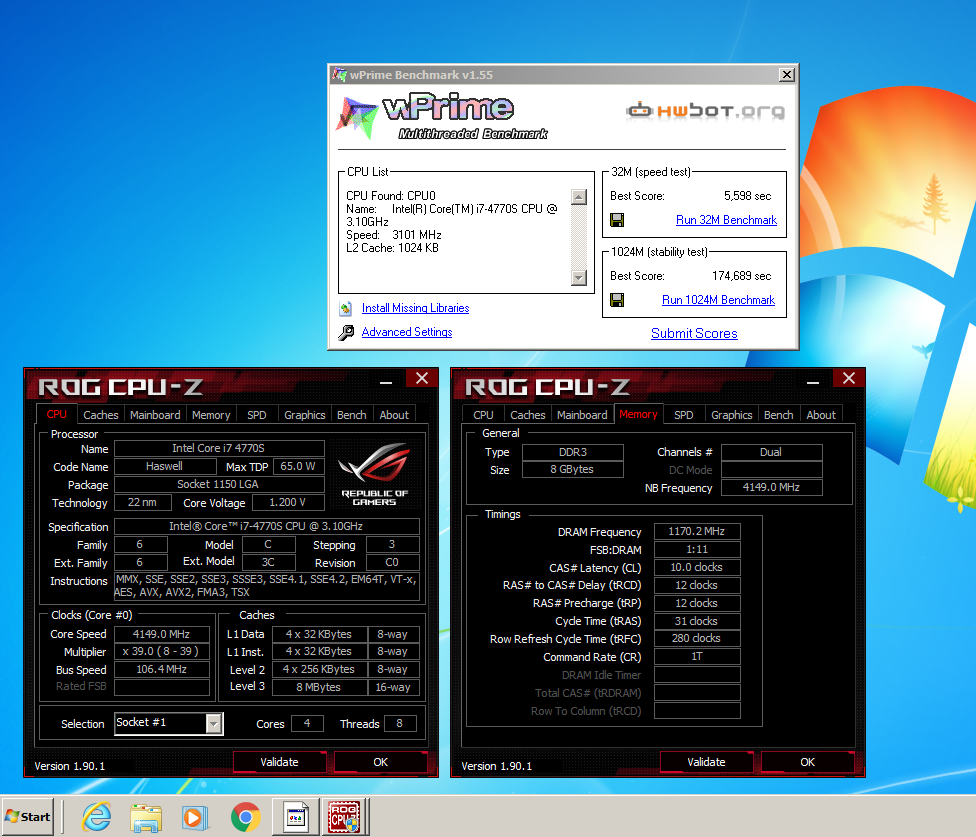Image resolution: width=976 pixels, height=837 pixels.
Task: Select CPU tab in left CPU-Z window
Action: [x=57, y=414]
